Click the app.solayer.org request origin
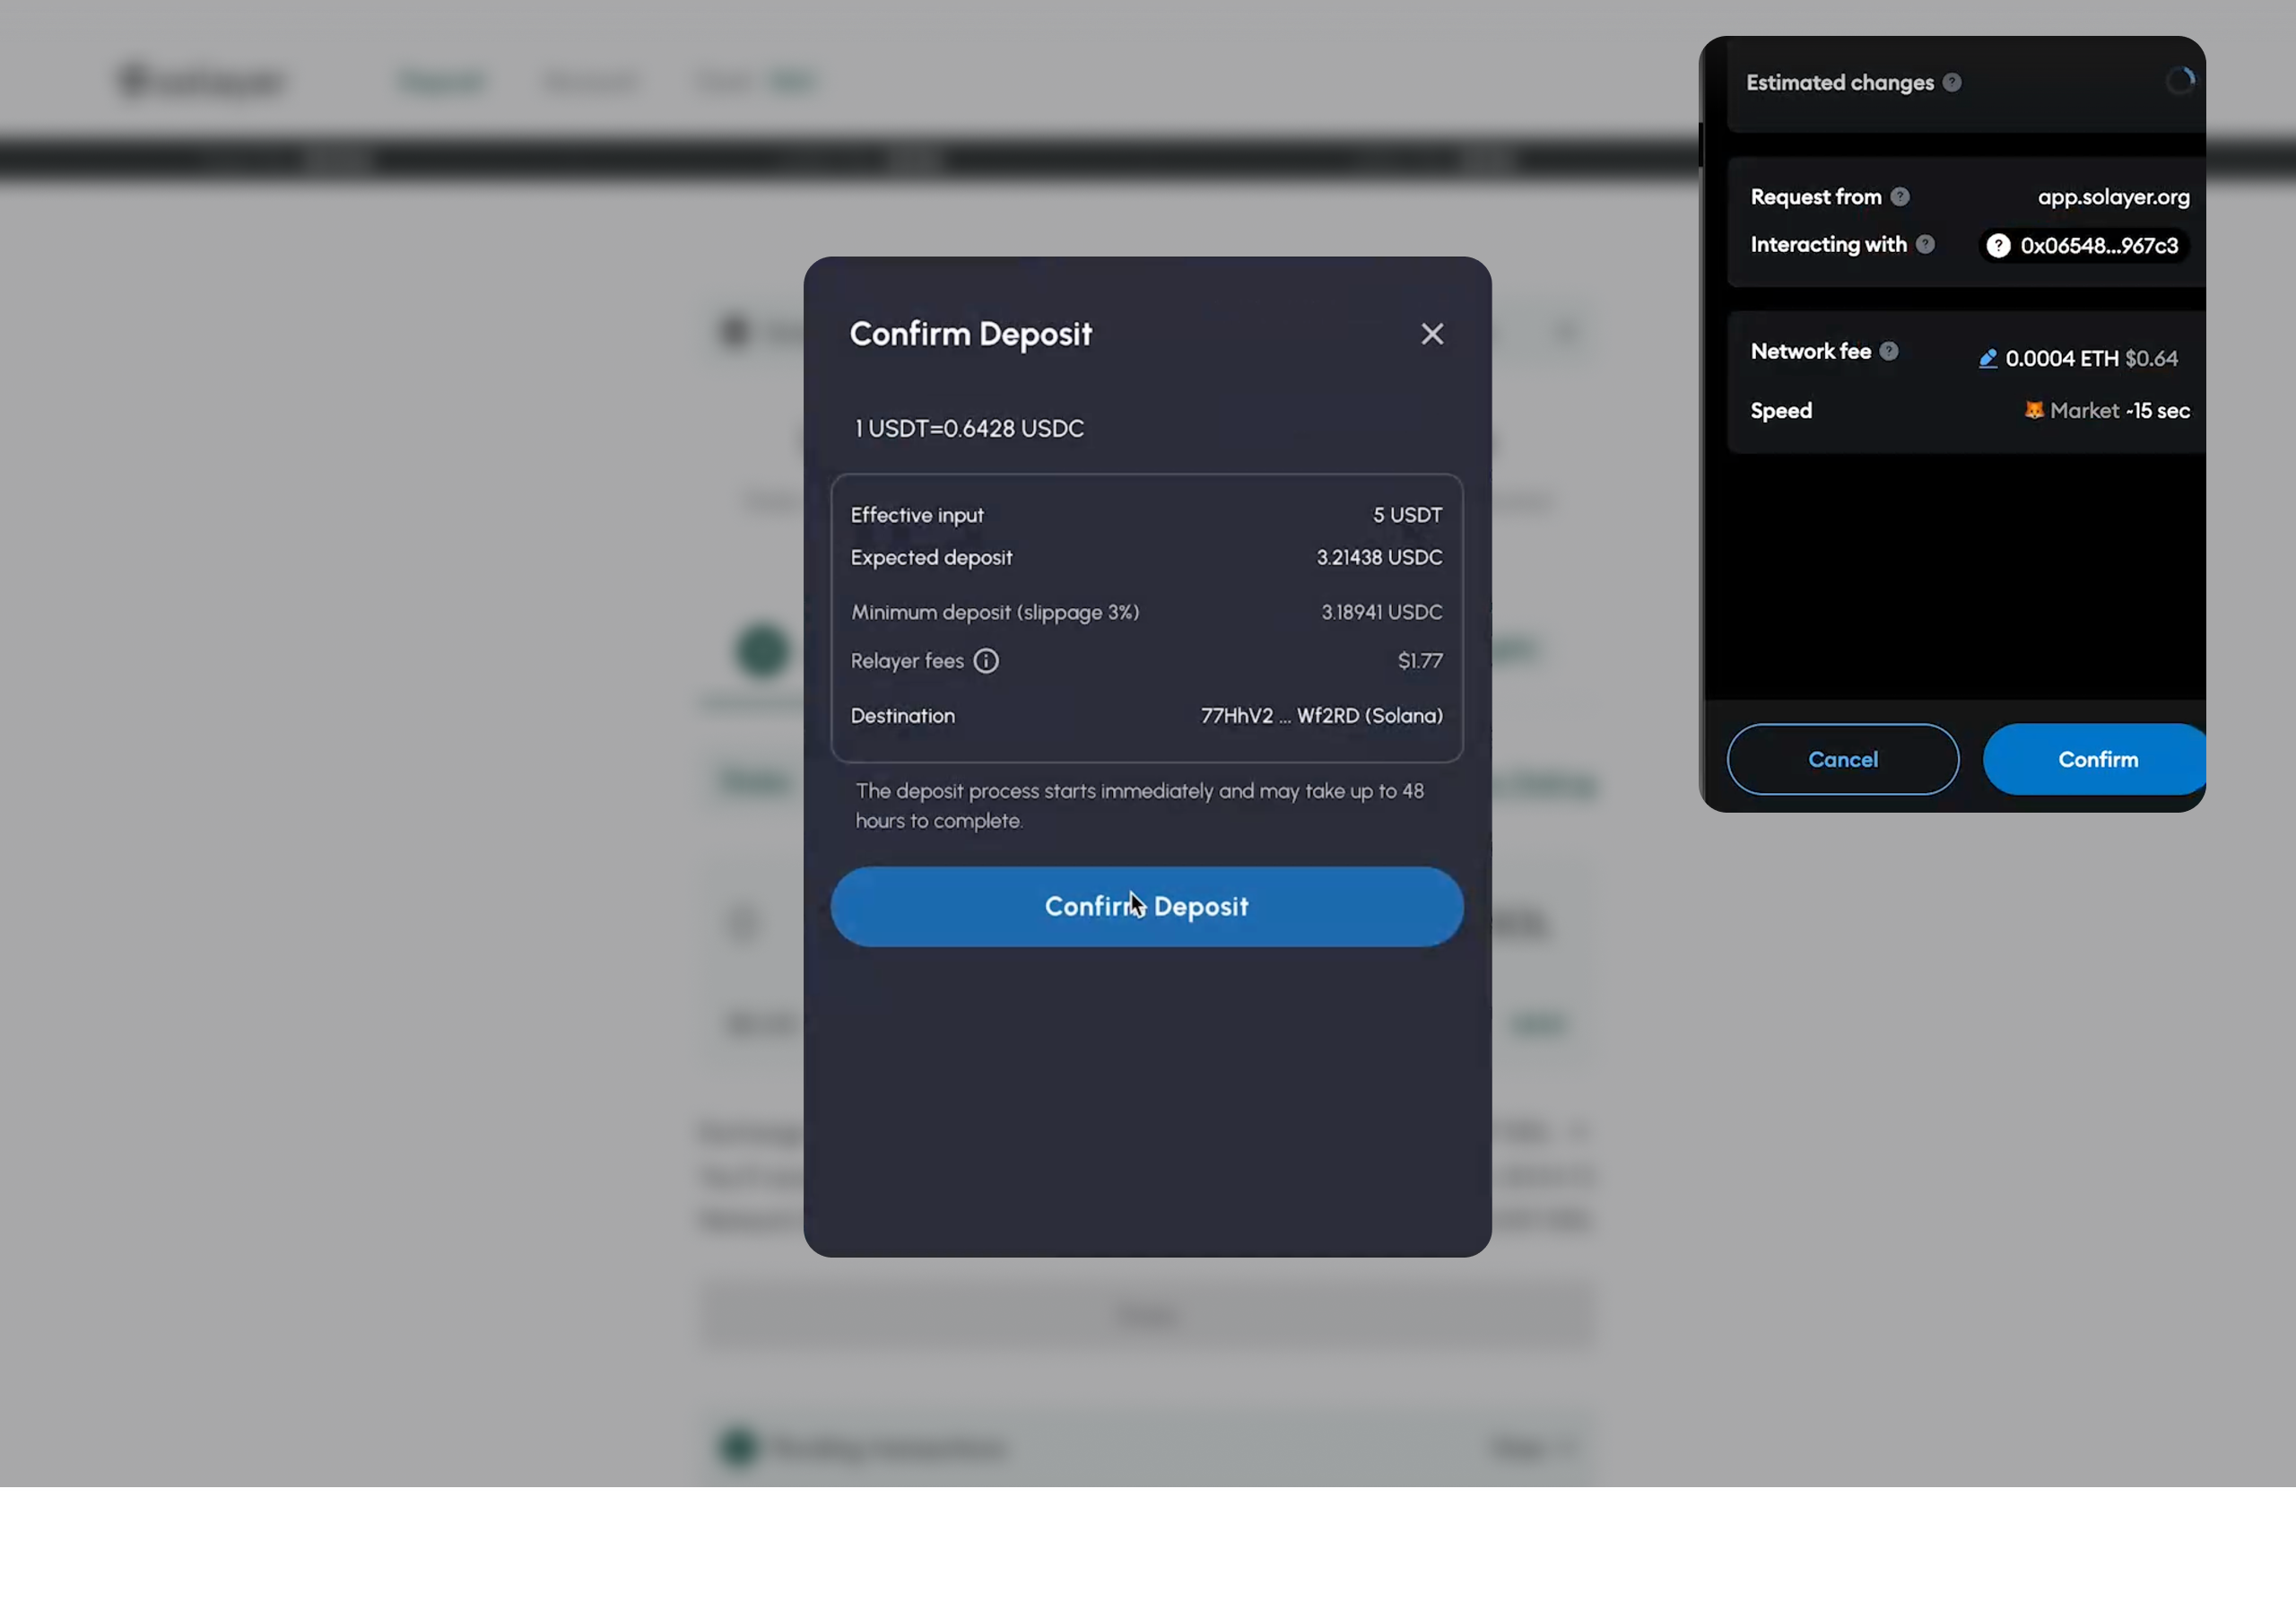The image size is (2296, 1602). 2113,197
